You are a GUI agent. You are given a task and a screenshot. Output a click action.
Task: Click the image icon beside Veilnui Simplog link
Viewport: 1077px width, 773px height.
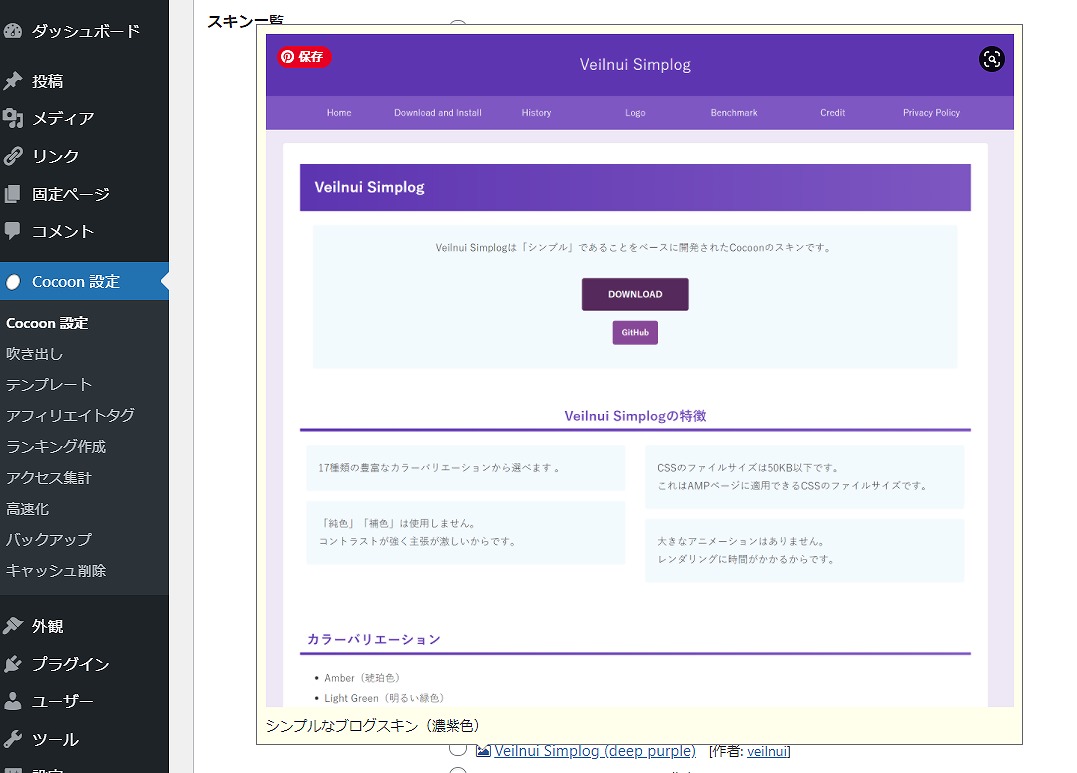tap(483, 751)
